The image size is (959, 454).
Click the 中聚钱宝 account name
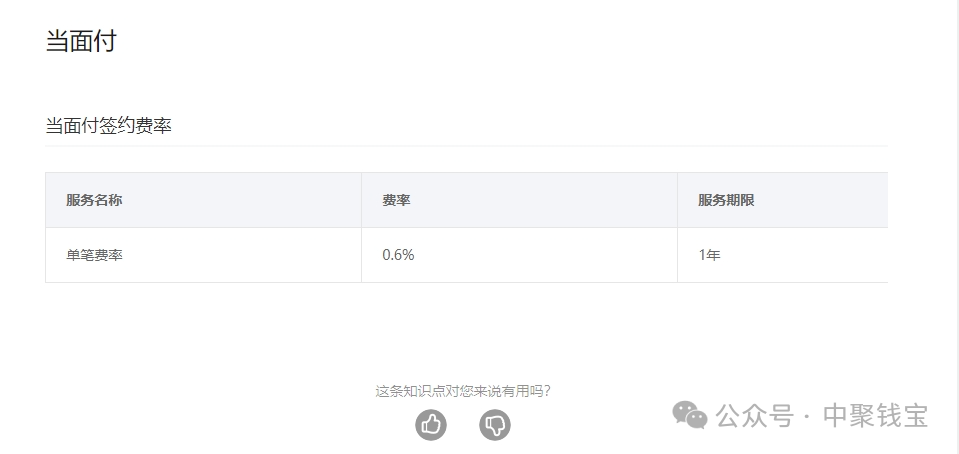(875, 416)
